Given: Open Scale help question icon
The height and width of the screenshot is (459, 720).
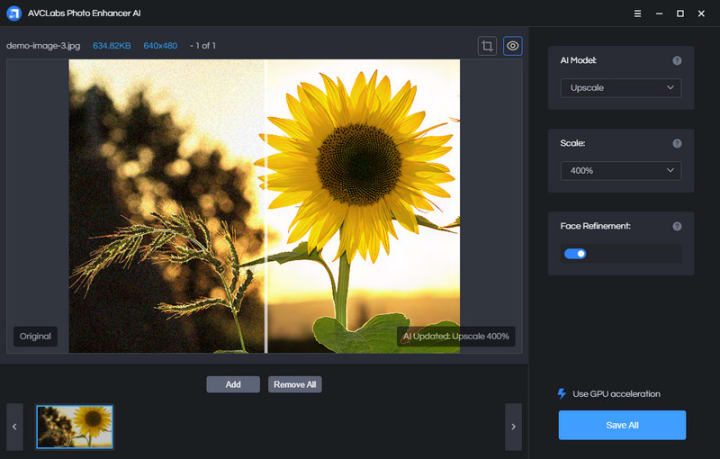Looking at the screenshot, I should click(677, 144).
